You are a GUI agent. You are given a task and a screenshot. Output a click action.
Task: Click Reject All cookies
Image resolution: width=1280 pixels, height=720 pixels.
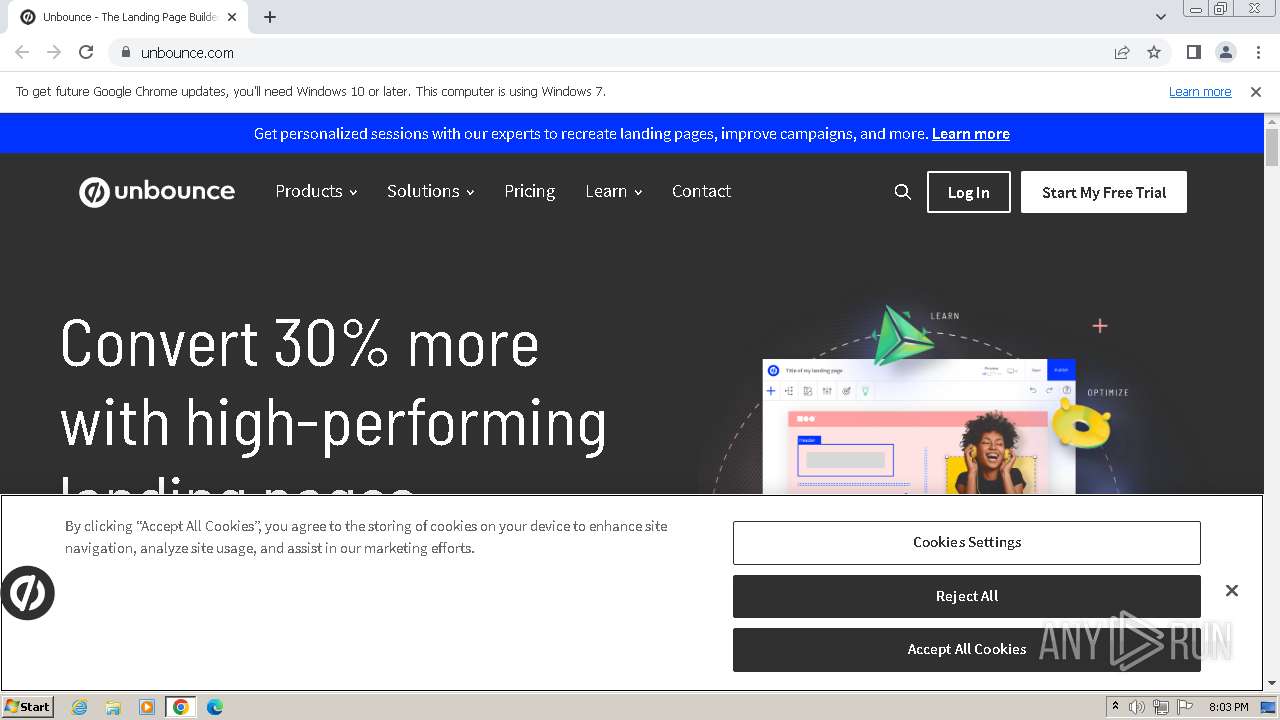pyautogui.click(x=966, y=596)
